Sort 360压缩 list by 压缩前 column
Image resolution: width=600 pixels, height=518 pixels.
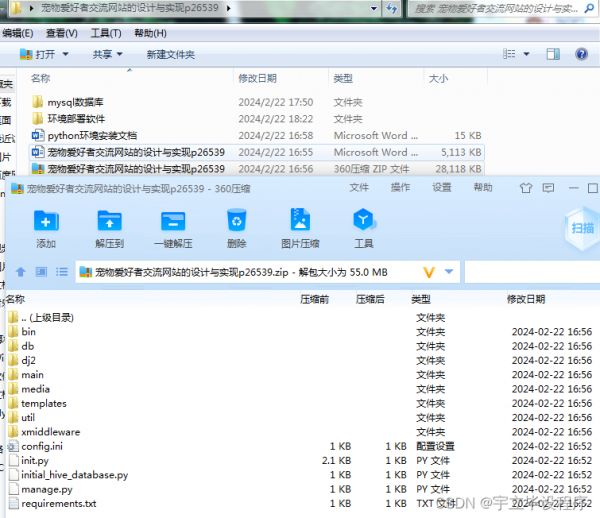(315, 299)
